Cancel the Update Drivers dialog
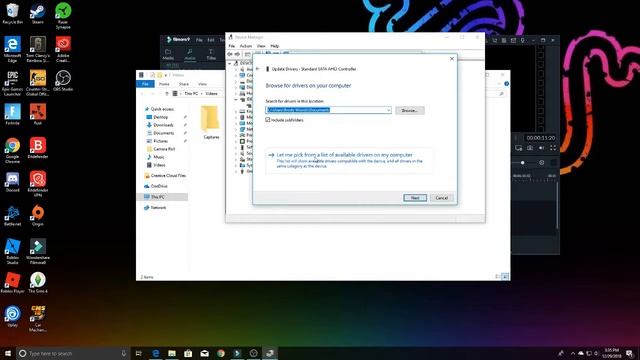Viewport: 640px width, 360px height. [441, 198]
